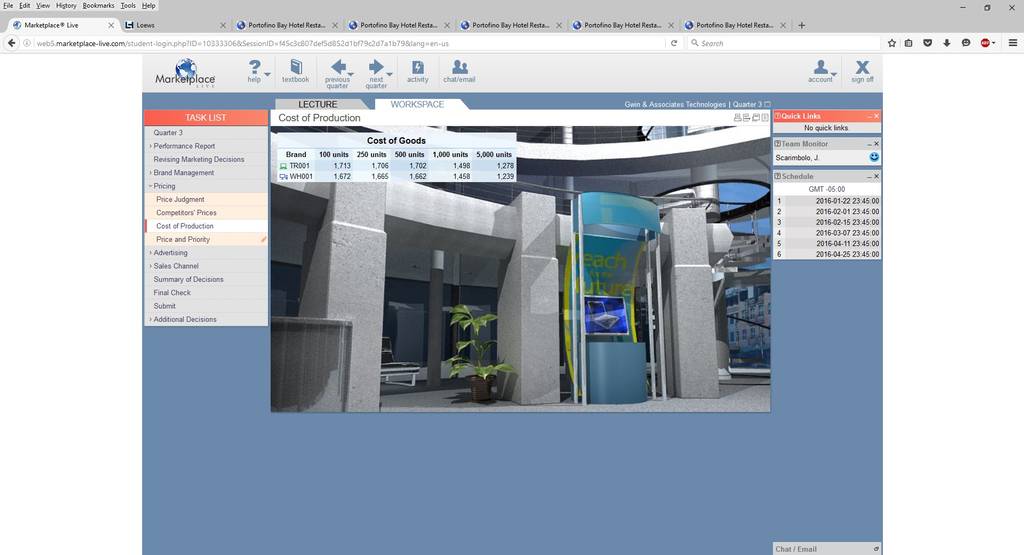
Task: Open the Bookmarks menu
Action: coord(98,5)
